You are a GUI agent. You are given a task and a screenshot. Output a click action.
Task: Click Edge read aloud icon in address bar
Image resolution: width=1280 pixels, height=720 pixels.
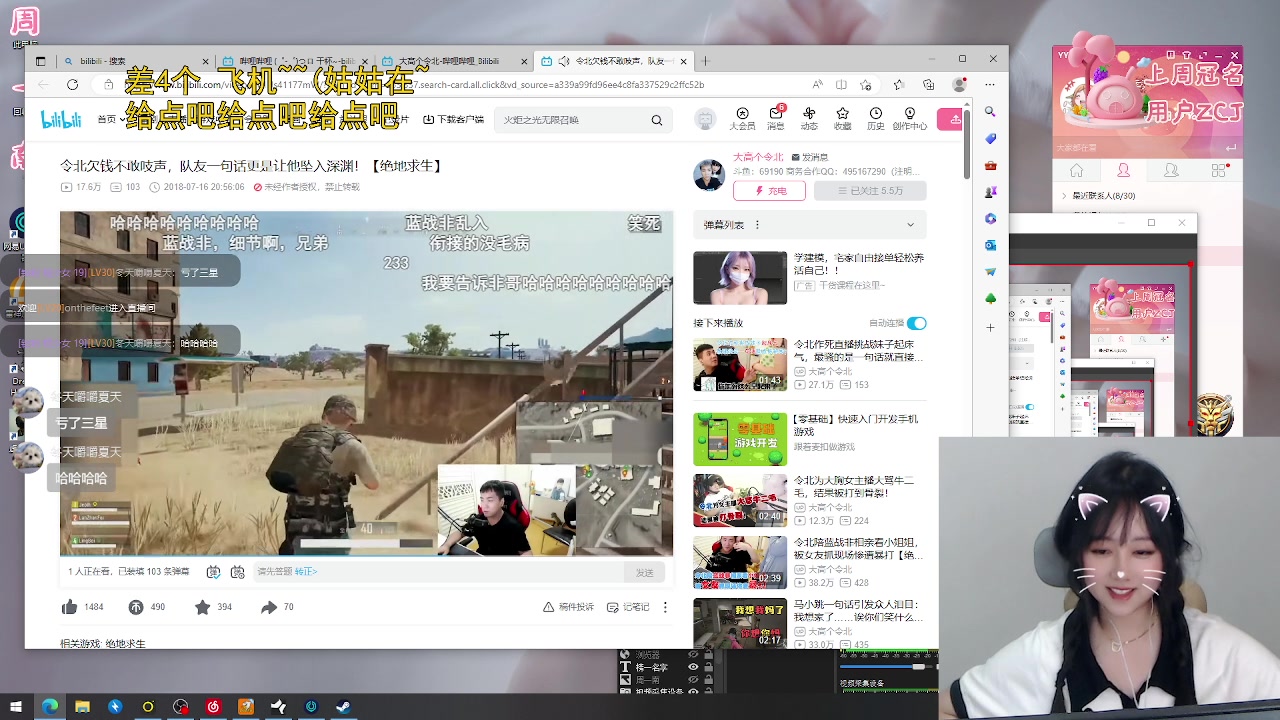pyautogui.click(x=817, y=85)
